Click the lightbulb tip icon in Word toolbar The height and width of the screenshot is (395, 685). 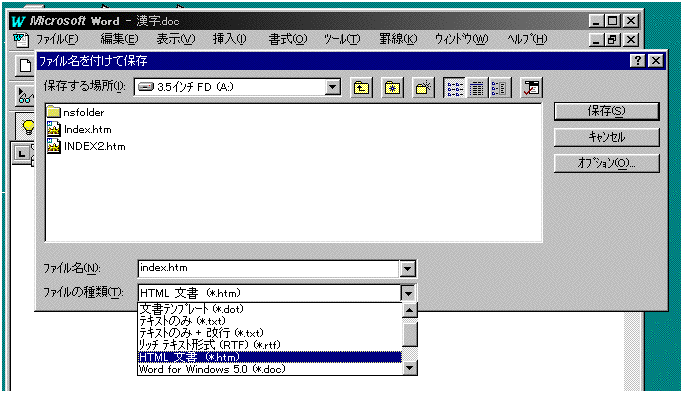pyautogui.click(x=28, y=127)
